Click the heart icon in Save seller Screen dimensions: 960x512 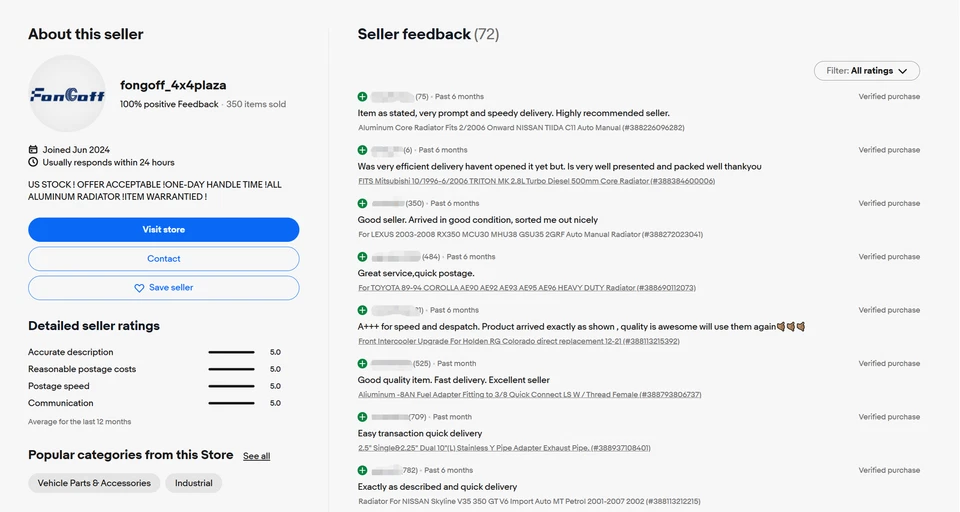tap(139, 288)
